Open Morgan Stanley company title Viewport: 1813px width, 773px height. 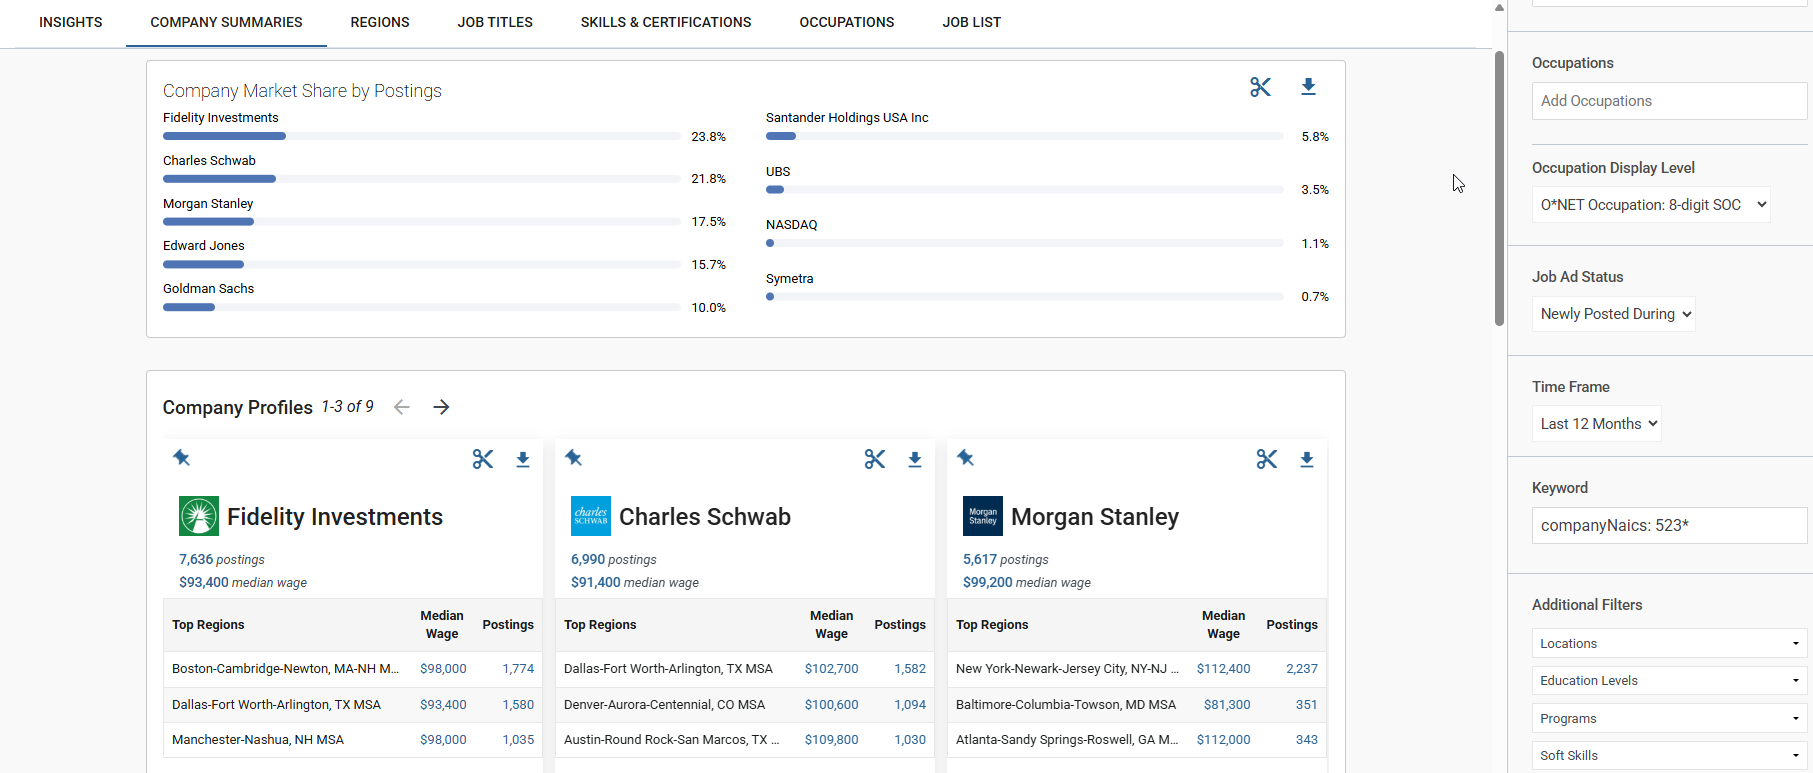(x=1095, y=517)
